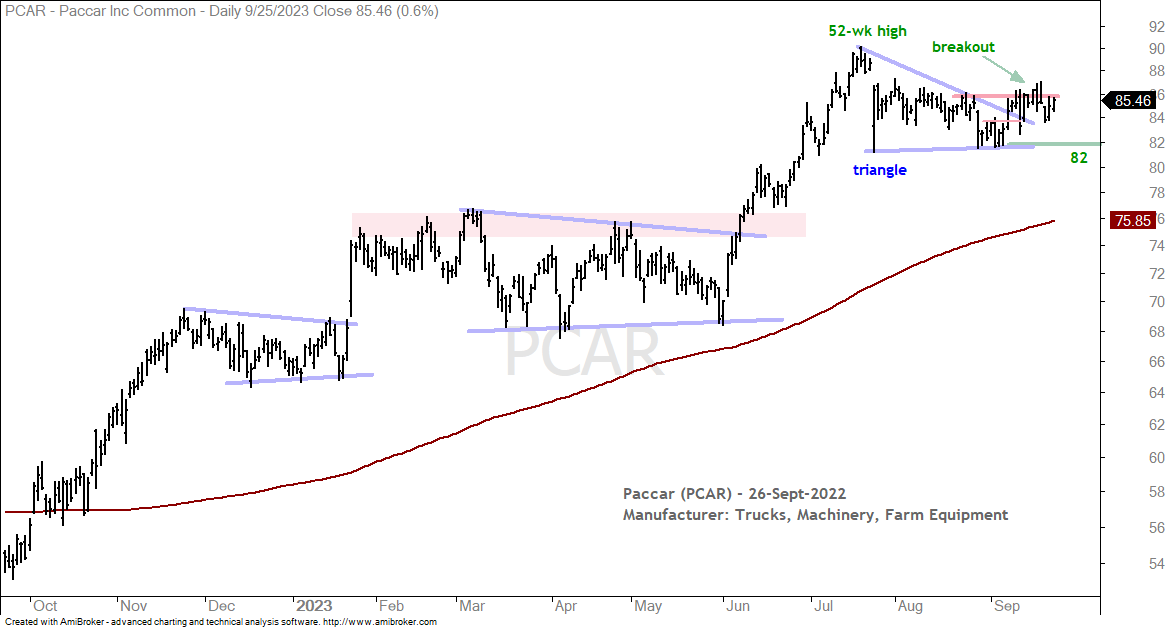Screen dimensions: 1169x627
Task: Select the '60' price axis tick
Action: click(x=1157, y=458)
